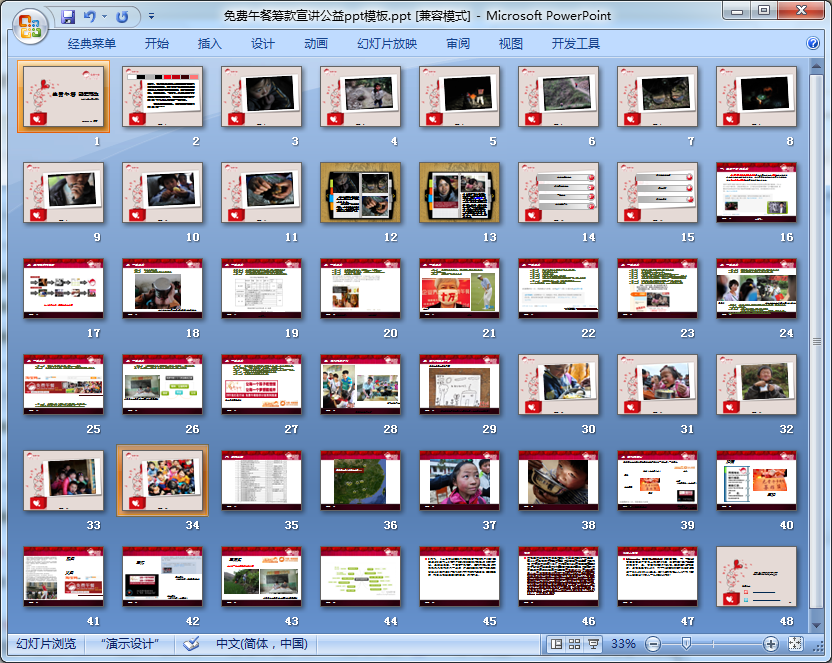832x663 pixels.
Task: Select slide 46 text thumbnail
Action: [559, 576]
